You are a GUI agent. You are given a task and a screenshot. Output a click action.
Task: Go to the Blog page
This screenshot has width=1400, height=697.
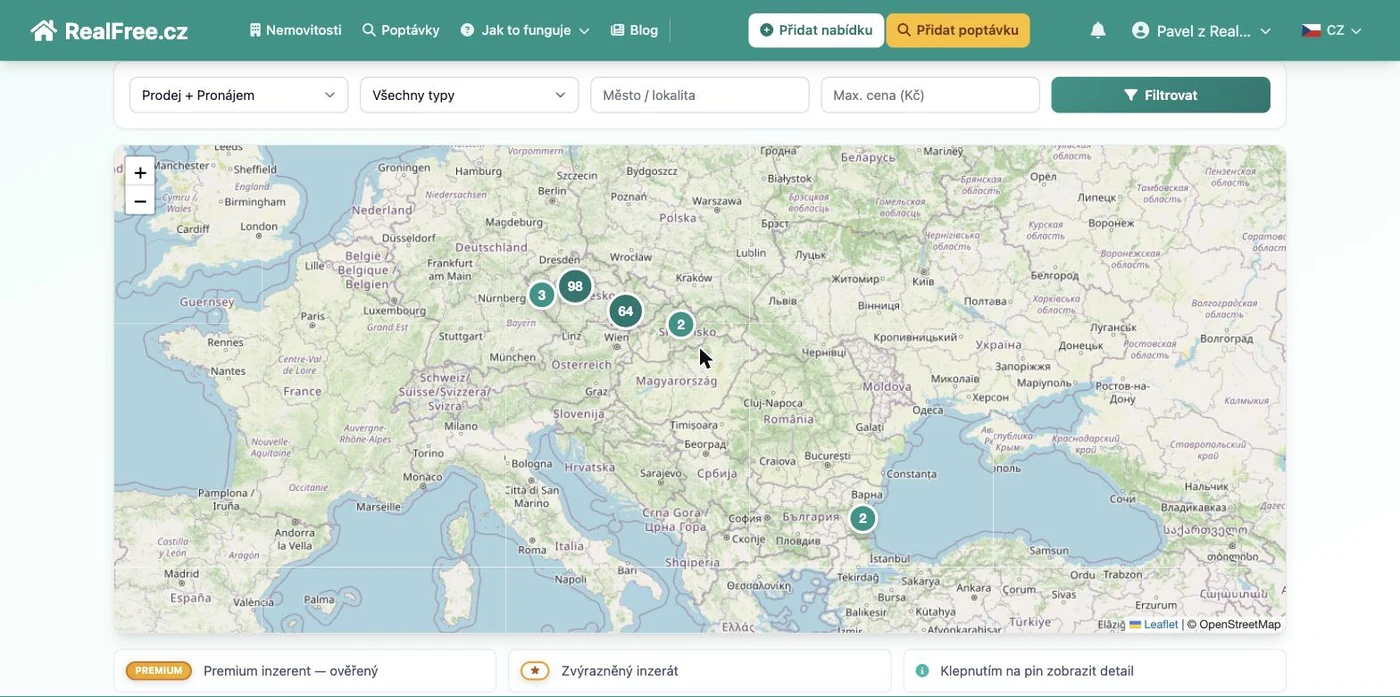(x=634, y=30)
